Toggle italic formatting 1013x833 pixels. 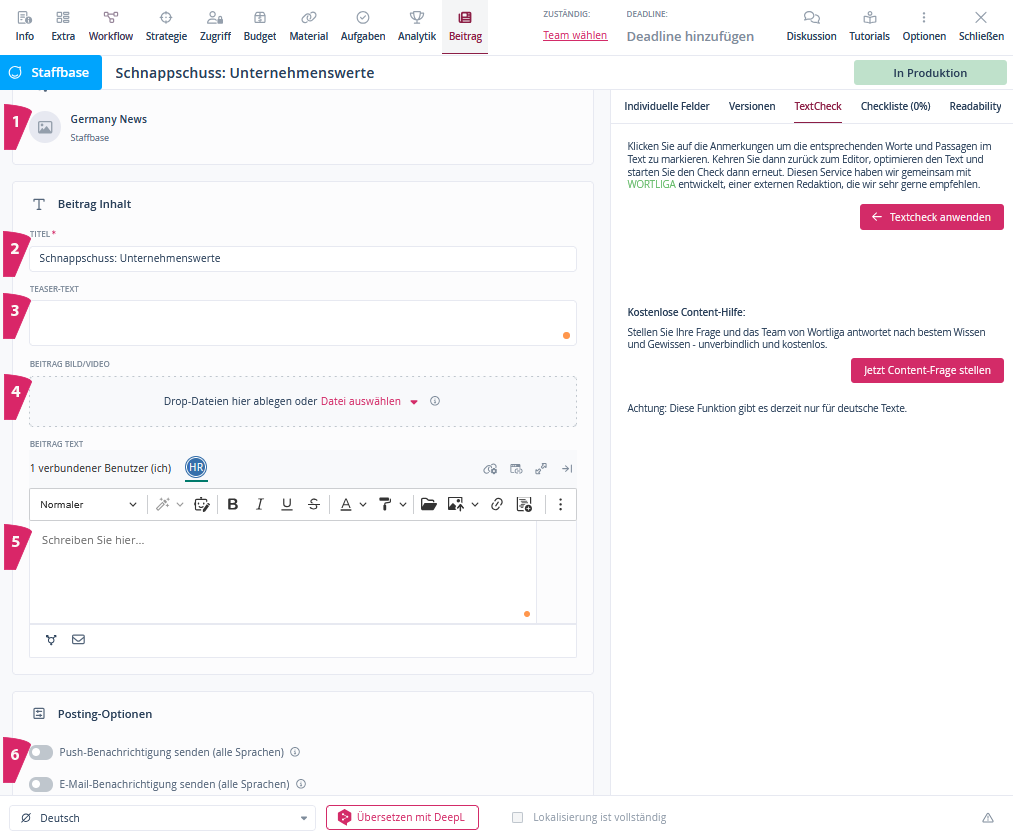tap(260, 504)
